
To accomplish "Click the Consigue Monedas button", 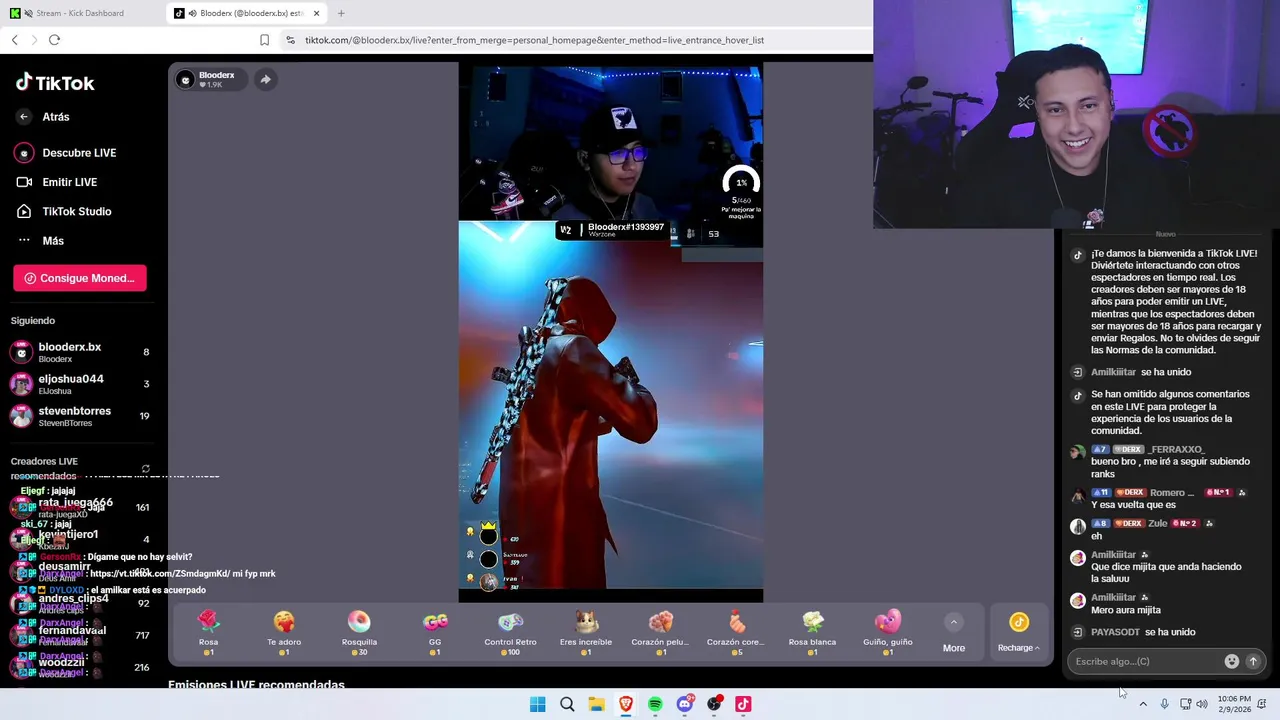I will [x=80, y=278].
